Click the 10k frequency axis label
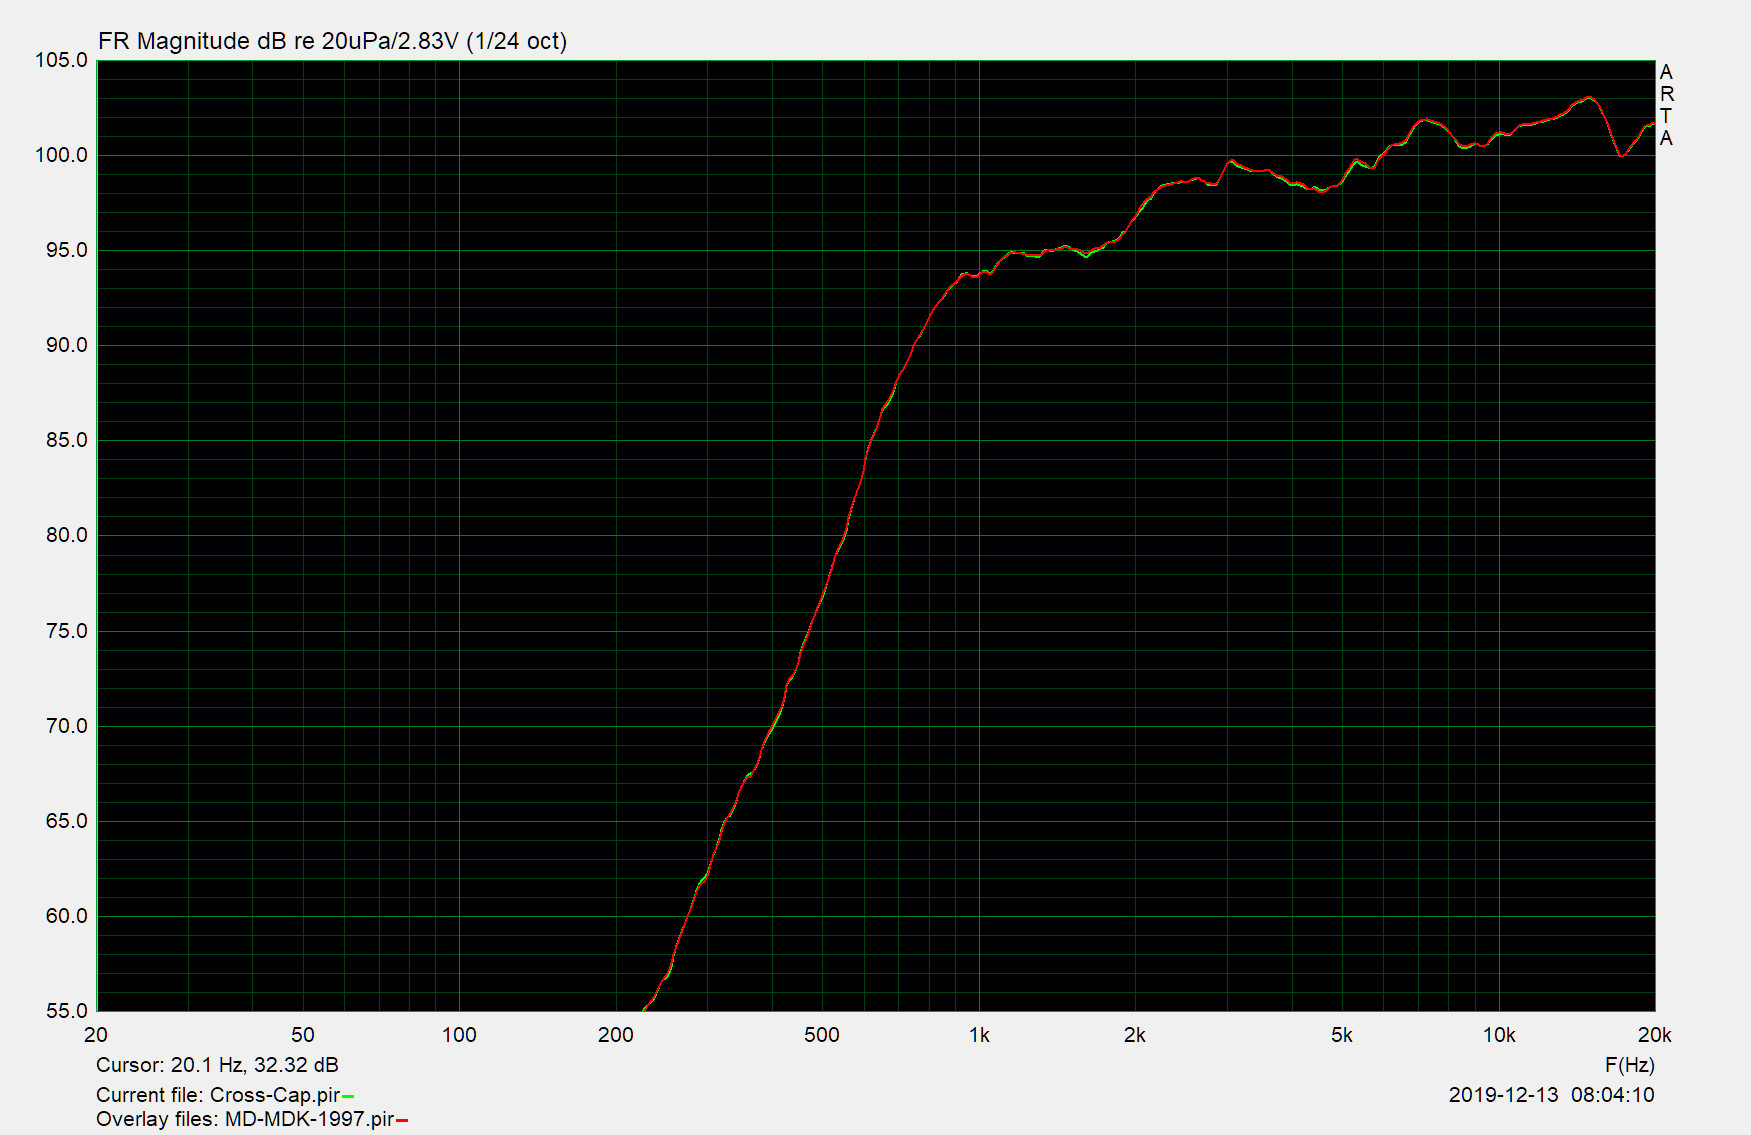1751x1135 pixels. tap(1498, 1035)
